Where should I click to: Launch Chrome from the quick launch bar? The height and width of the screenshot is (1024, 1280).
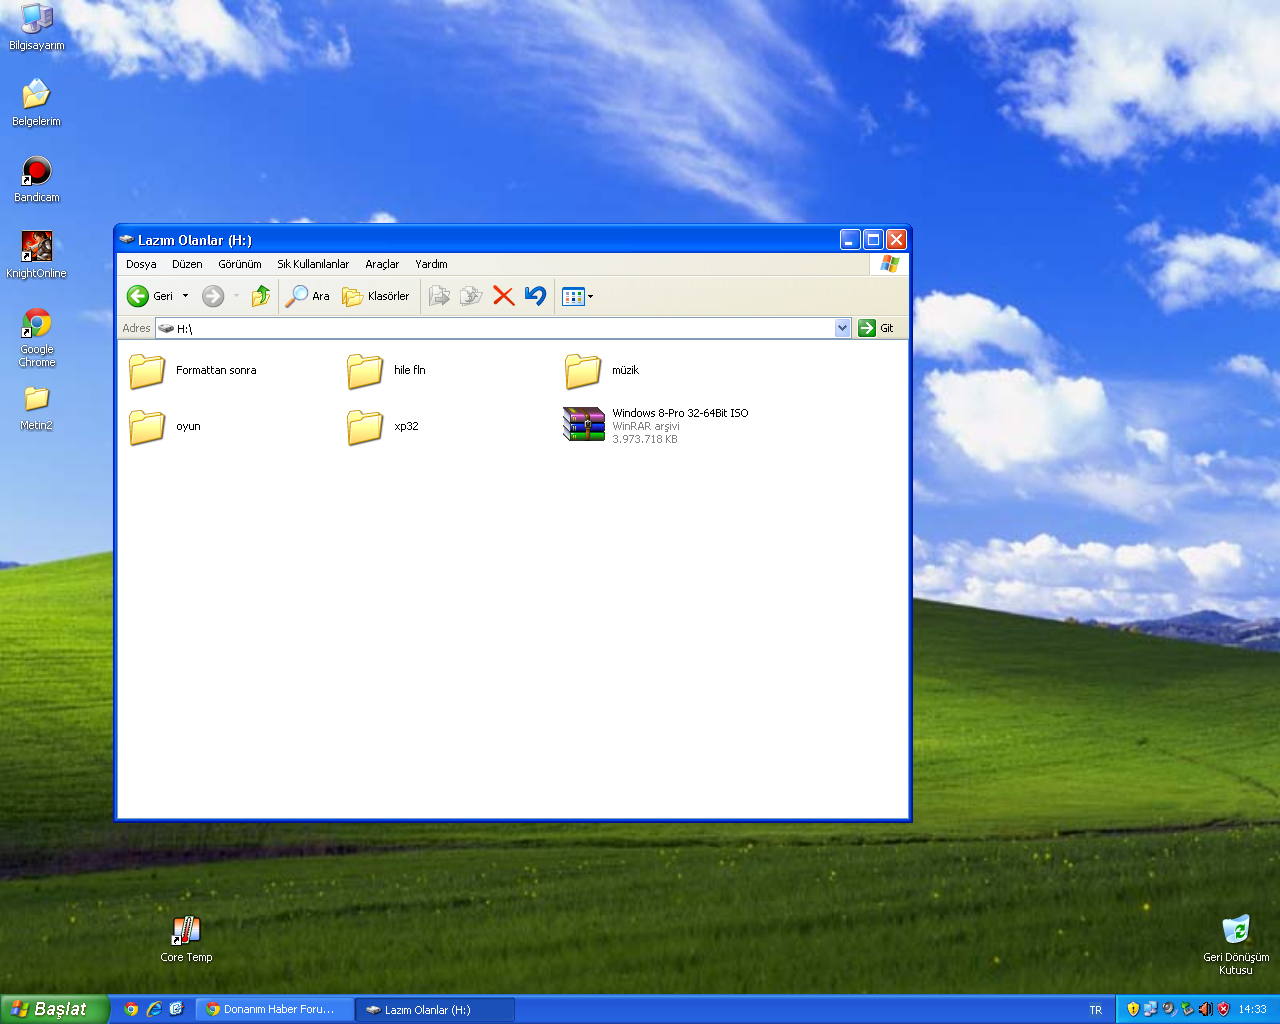point(131,1009)
